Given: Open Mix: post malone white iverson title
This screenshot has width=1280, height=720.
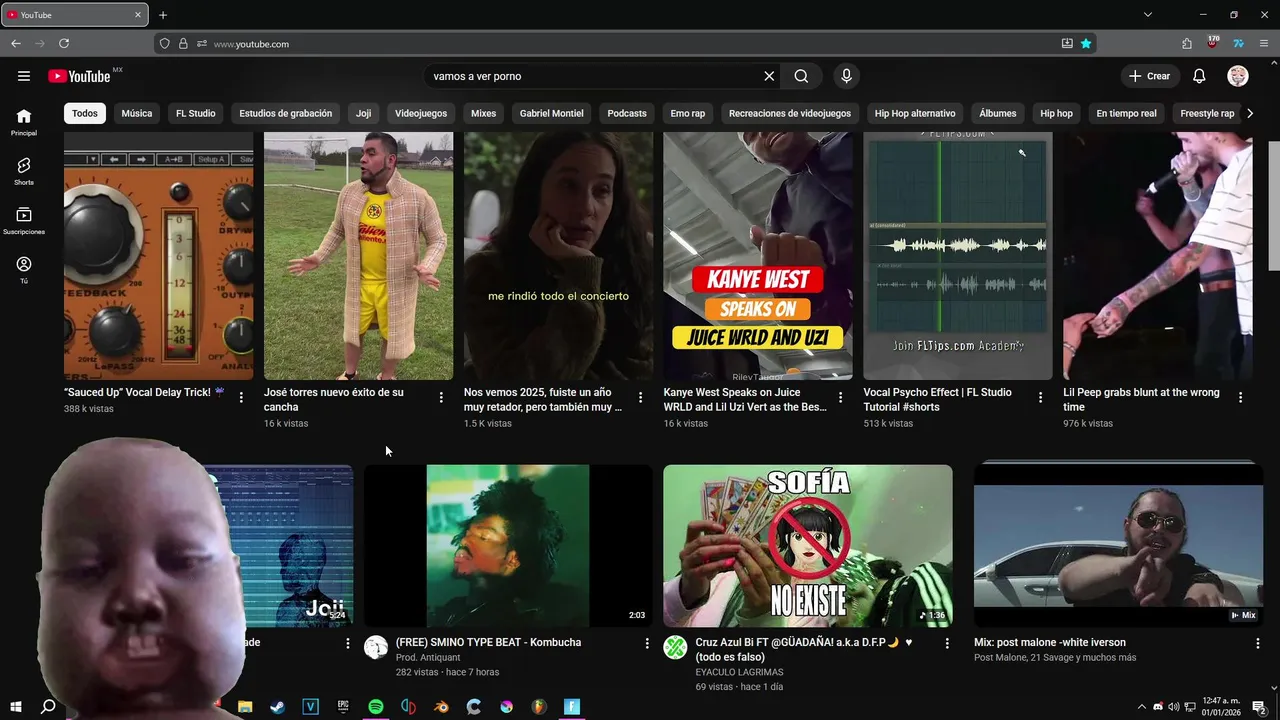Looking at the screenshot, I should click(x=1050, y=643).
